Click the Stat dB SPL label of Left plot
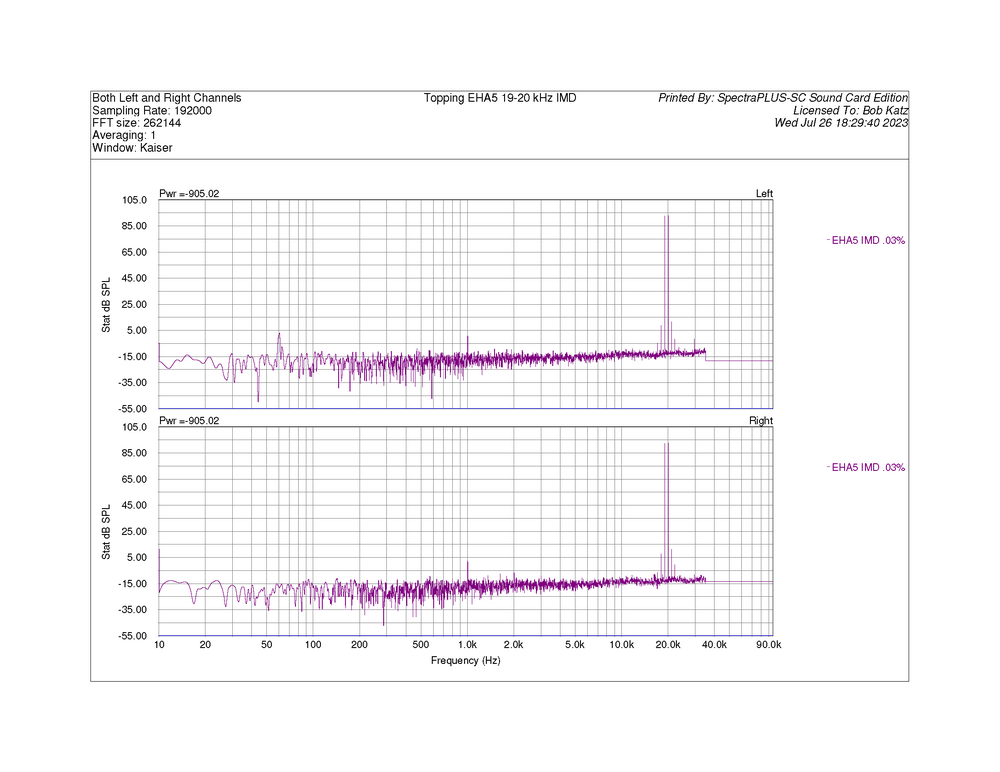 coord(106,304)
